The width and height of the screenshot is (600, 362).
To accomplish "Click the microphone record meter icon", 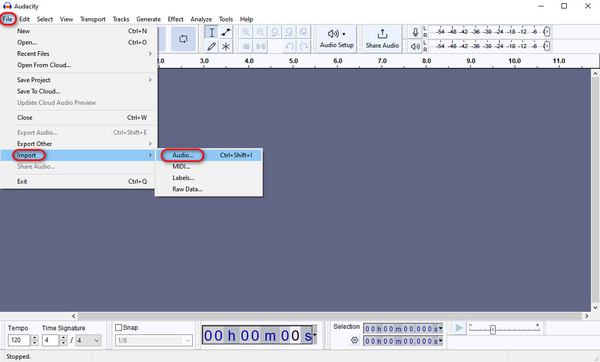I will pos(415,32).
